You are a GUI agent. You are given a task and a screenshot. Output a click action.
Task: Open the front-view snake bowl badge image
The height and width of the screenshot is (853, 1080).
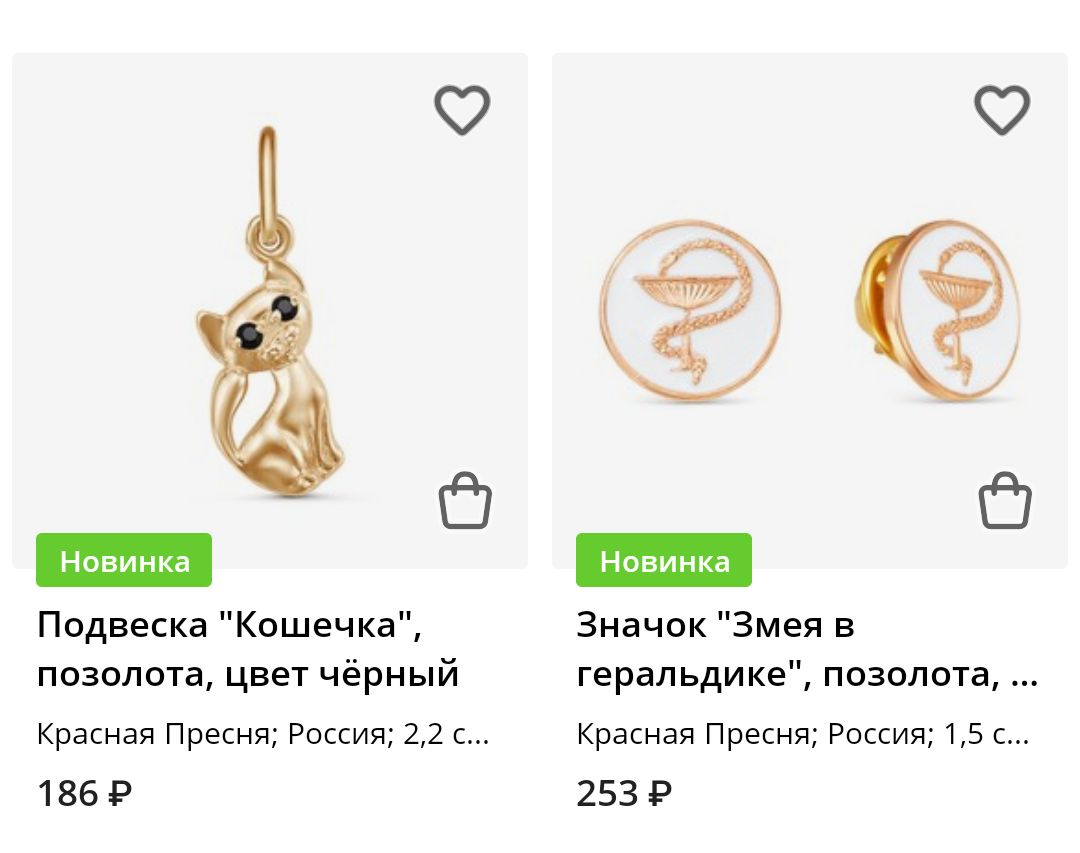tap(690, 310)
